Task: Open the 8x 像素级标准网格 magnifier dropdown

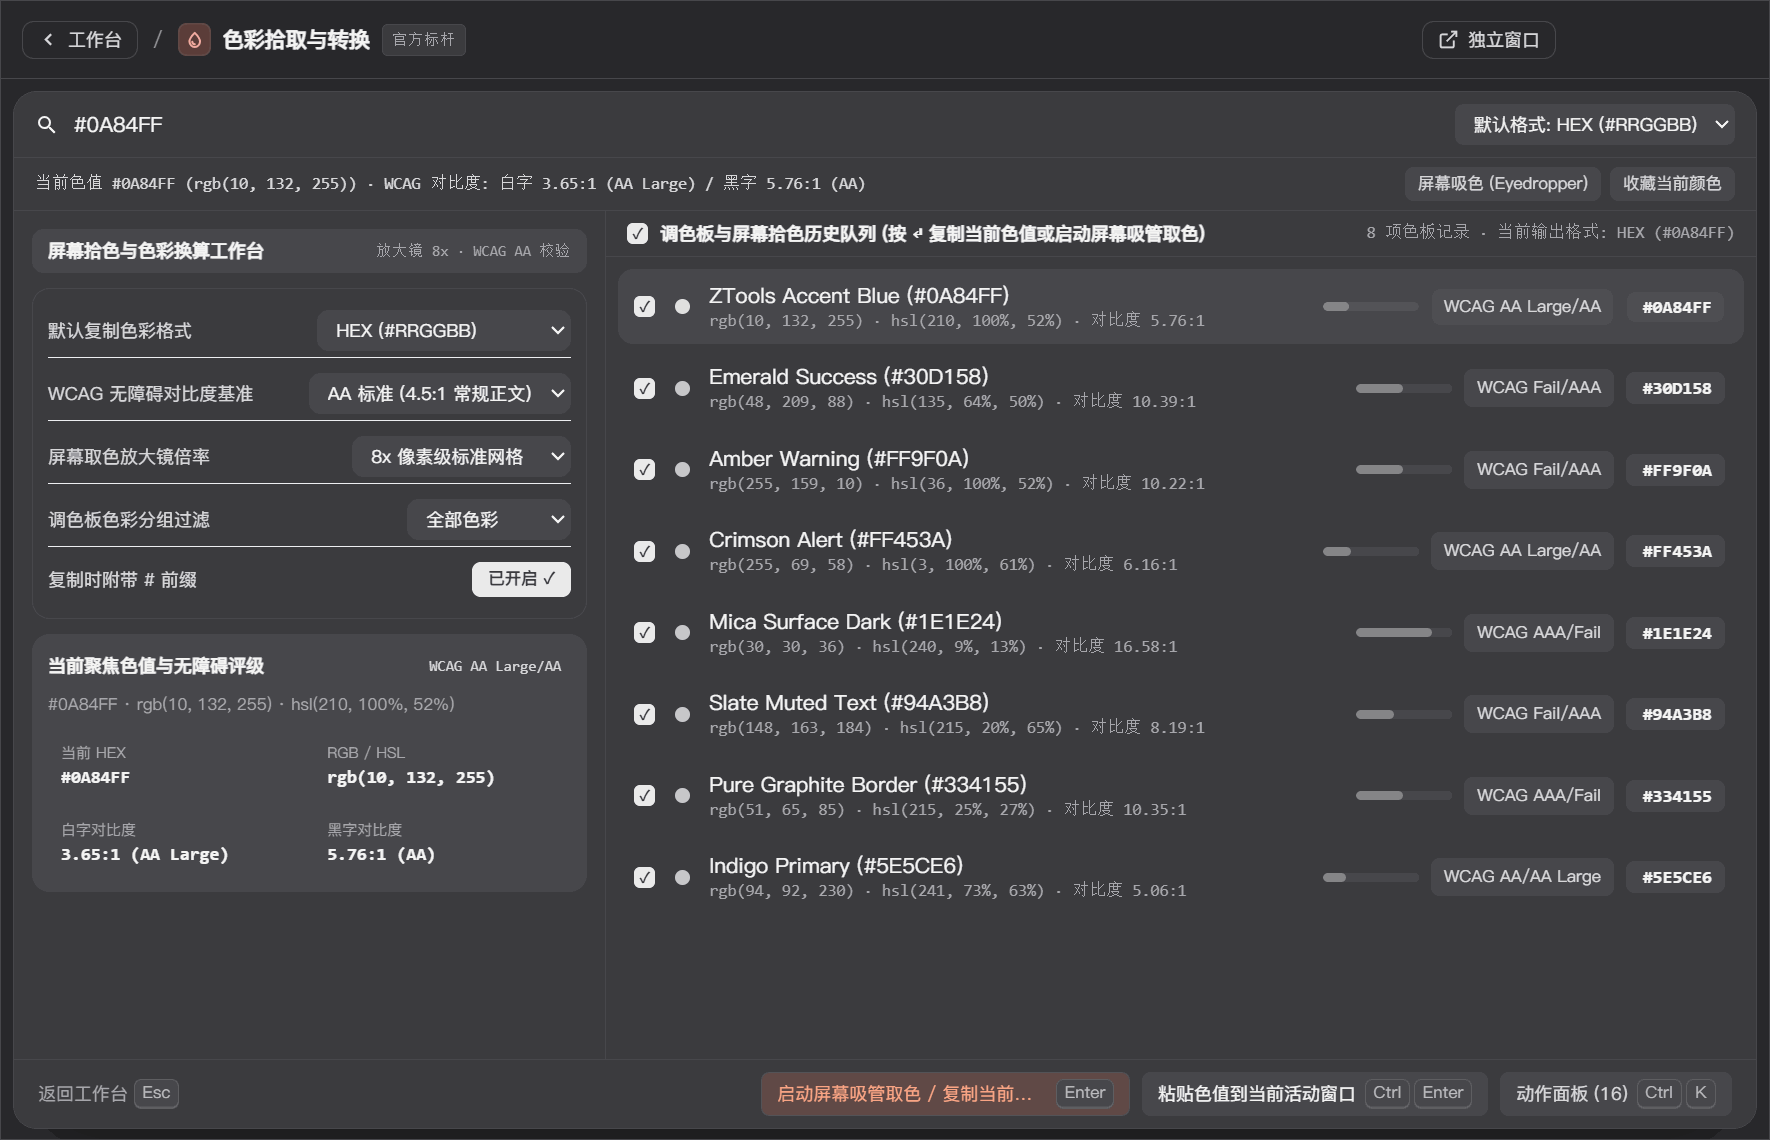Action: point(461,457)
